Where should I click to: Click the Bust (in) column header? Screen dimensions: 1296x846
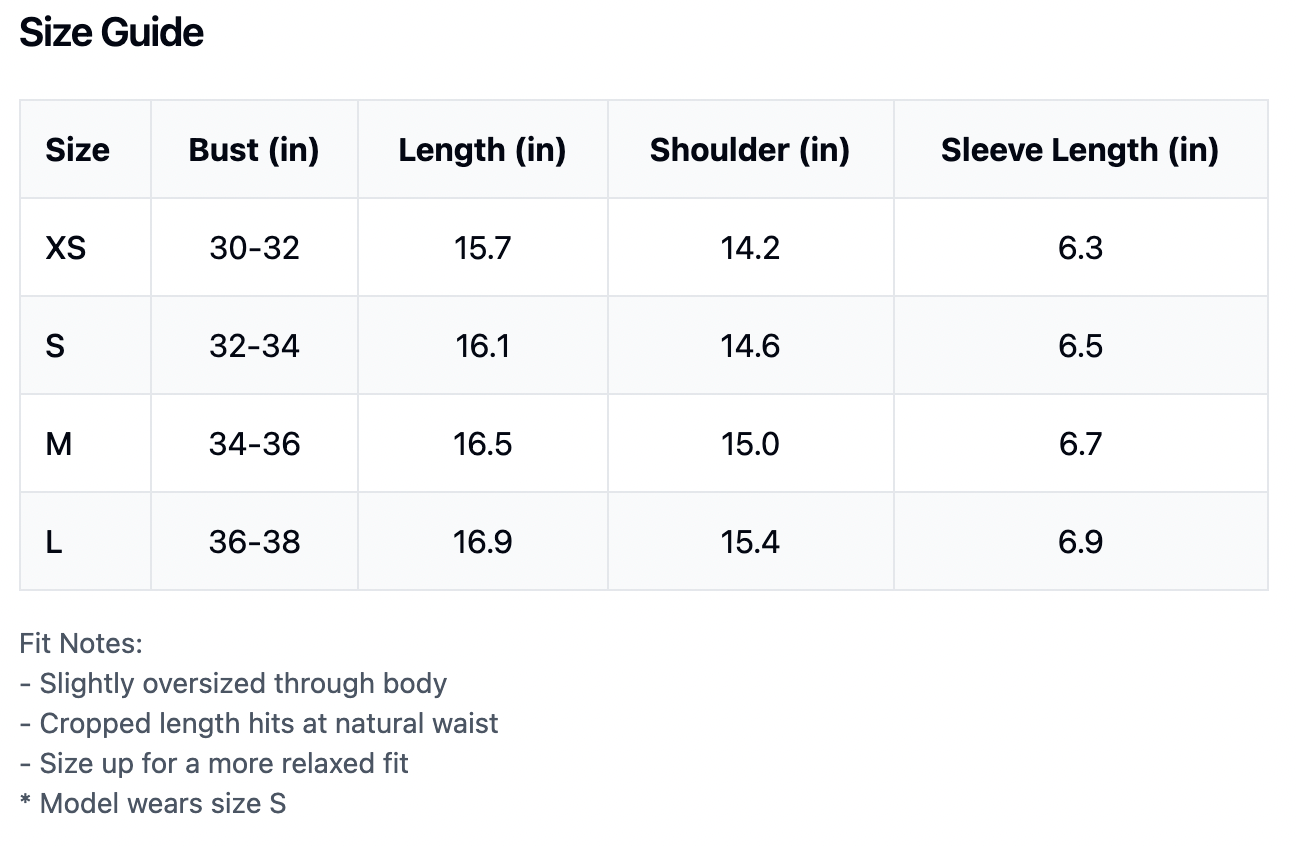[x=254, y=150]
